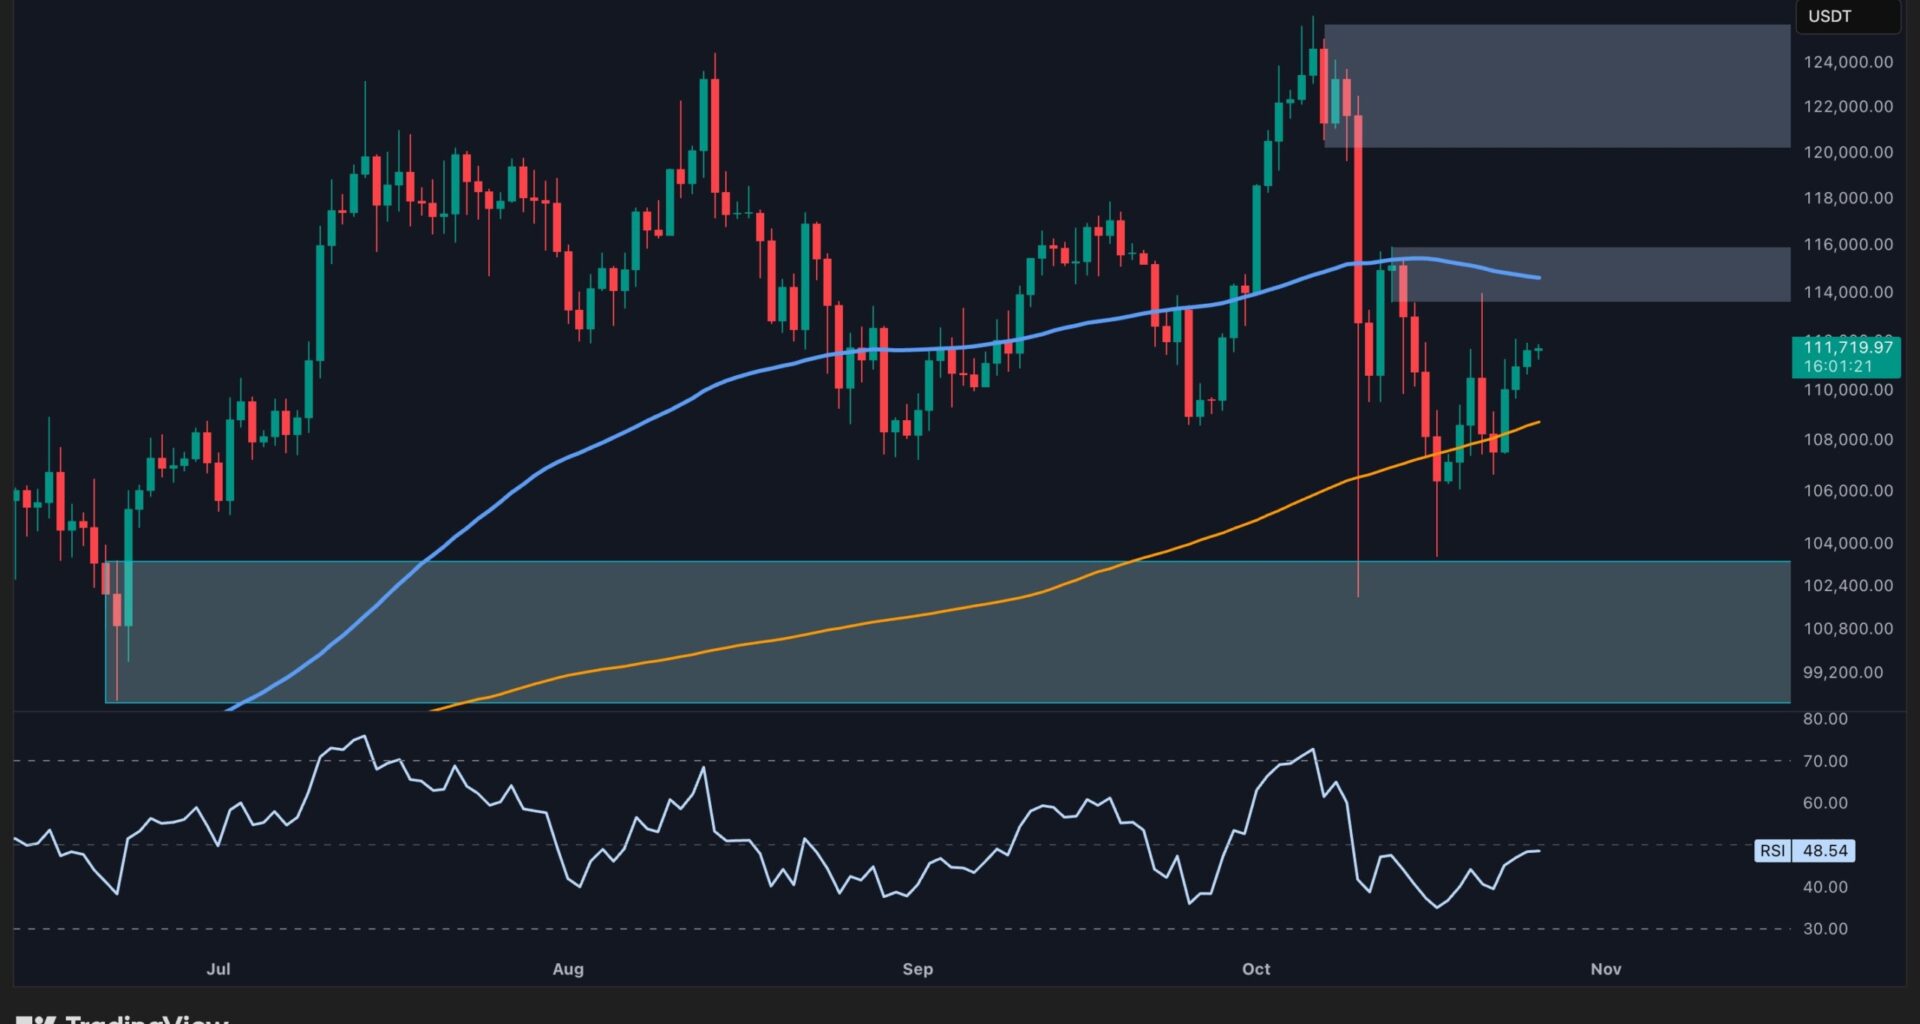This screenshot has width=1920, height=1024.
Task: Click the 100,800.00 price axis label
Action: [x=1847, y=629]
